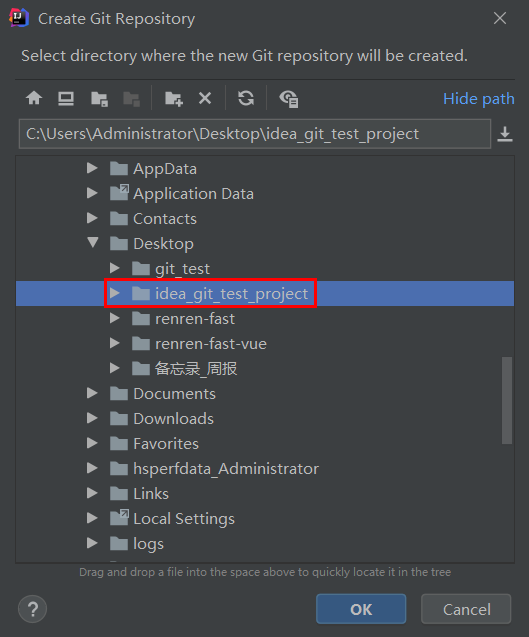The width and height of the screenshot is (529, 637).
Task: Select the Project directory icon
Action: click(x=99, y=99)
